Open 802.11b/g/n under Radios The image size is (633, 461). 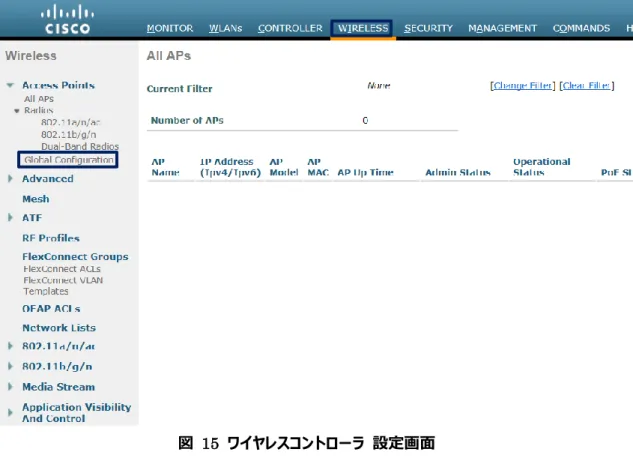[x=69, y=134]
